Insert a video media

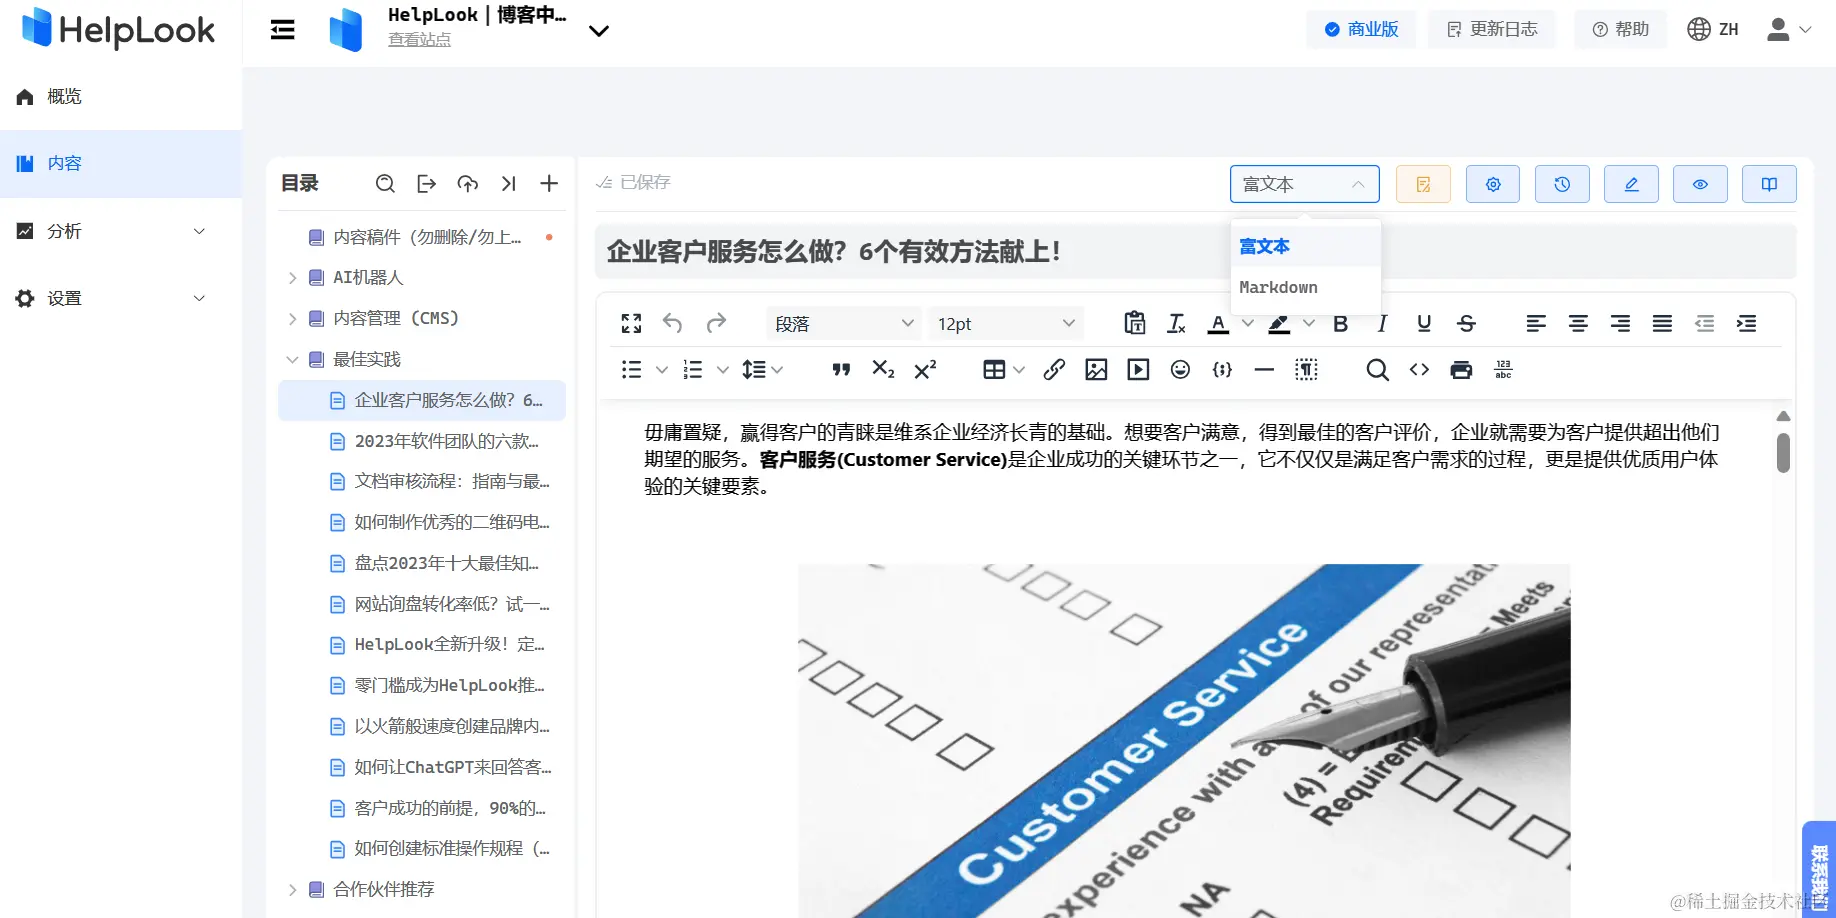click(1138, 370)
